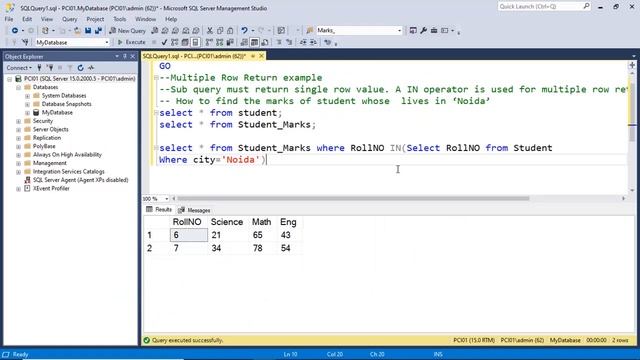The height and width of the screenshot is (360, 640).
Task: Click Disconnect plug icon in Object Explorer
Action: point(50,68)
